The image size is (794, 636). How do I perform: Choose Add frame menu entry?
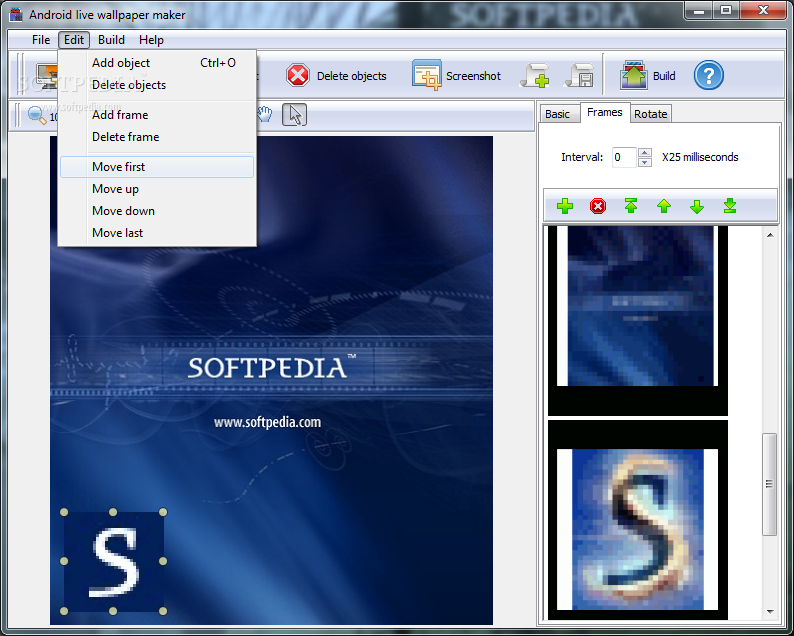pos(157,115)
